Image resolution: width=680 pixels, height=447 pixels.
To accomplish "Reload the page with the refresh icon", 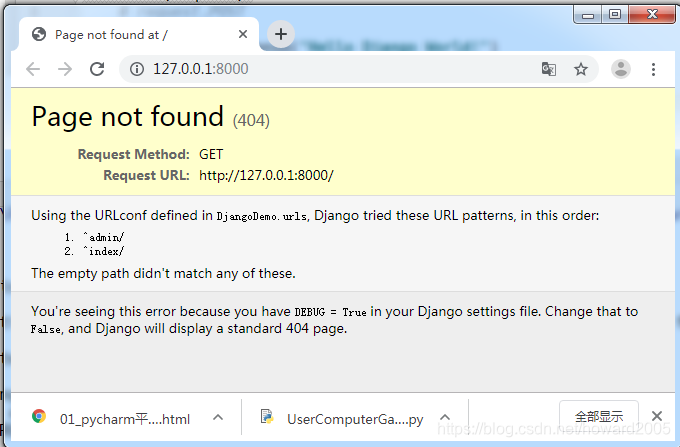I will [97, 69].
